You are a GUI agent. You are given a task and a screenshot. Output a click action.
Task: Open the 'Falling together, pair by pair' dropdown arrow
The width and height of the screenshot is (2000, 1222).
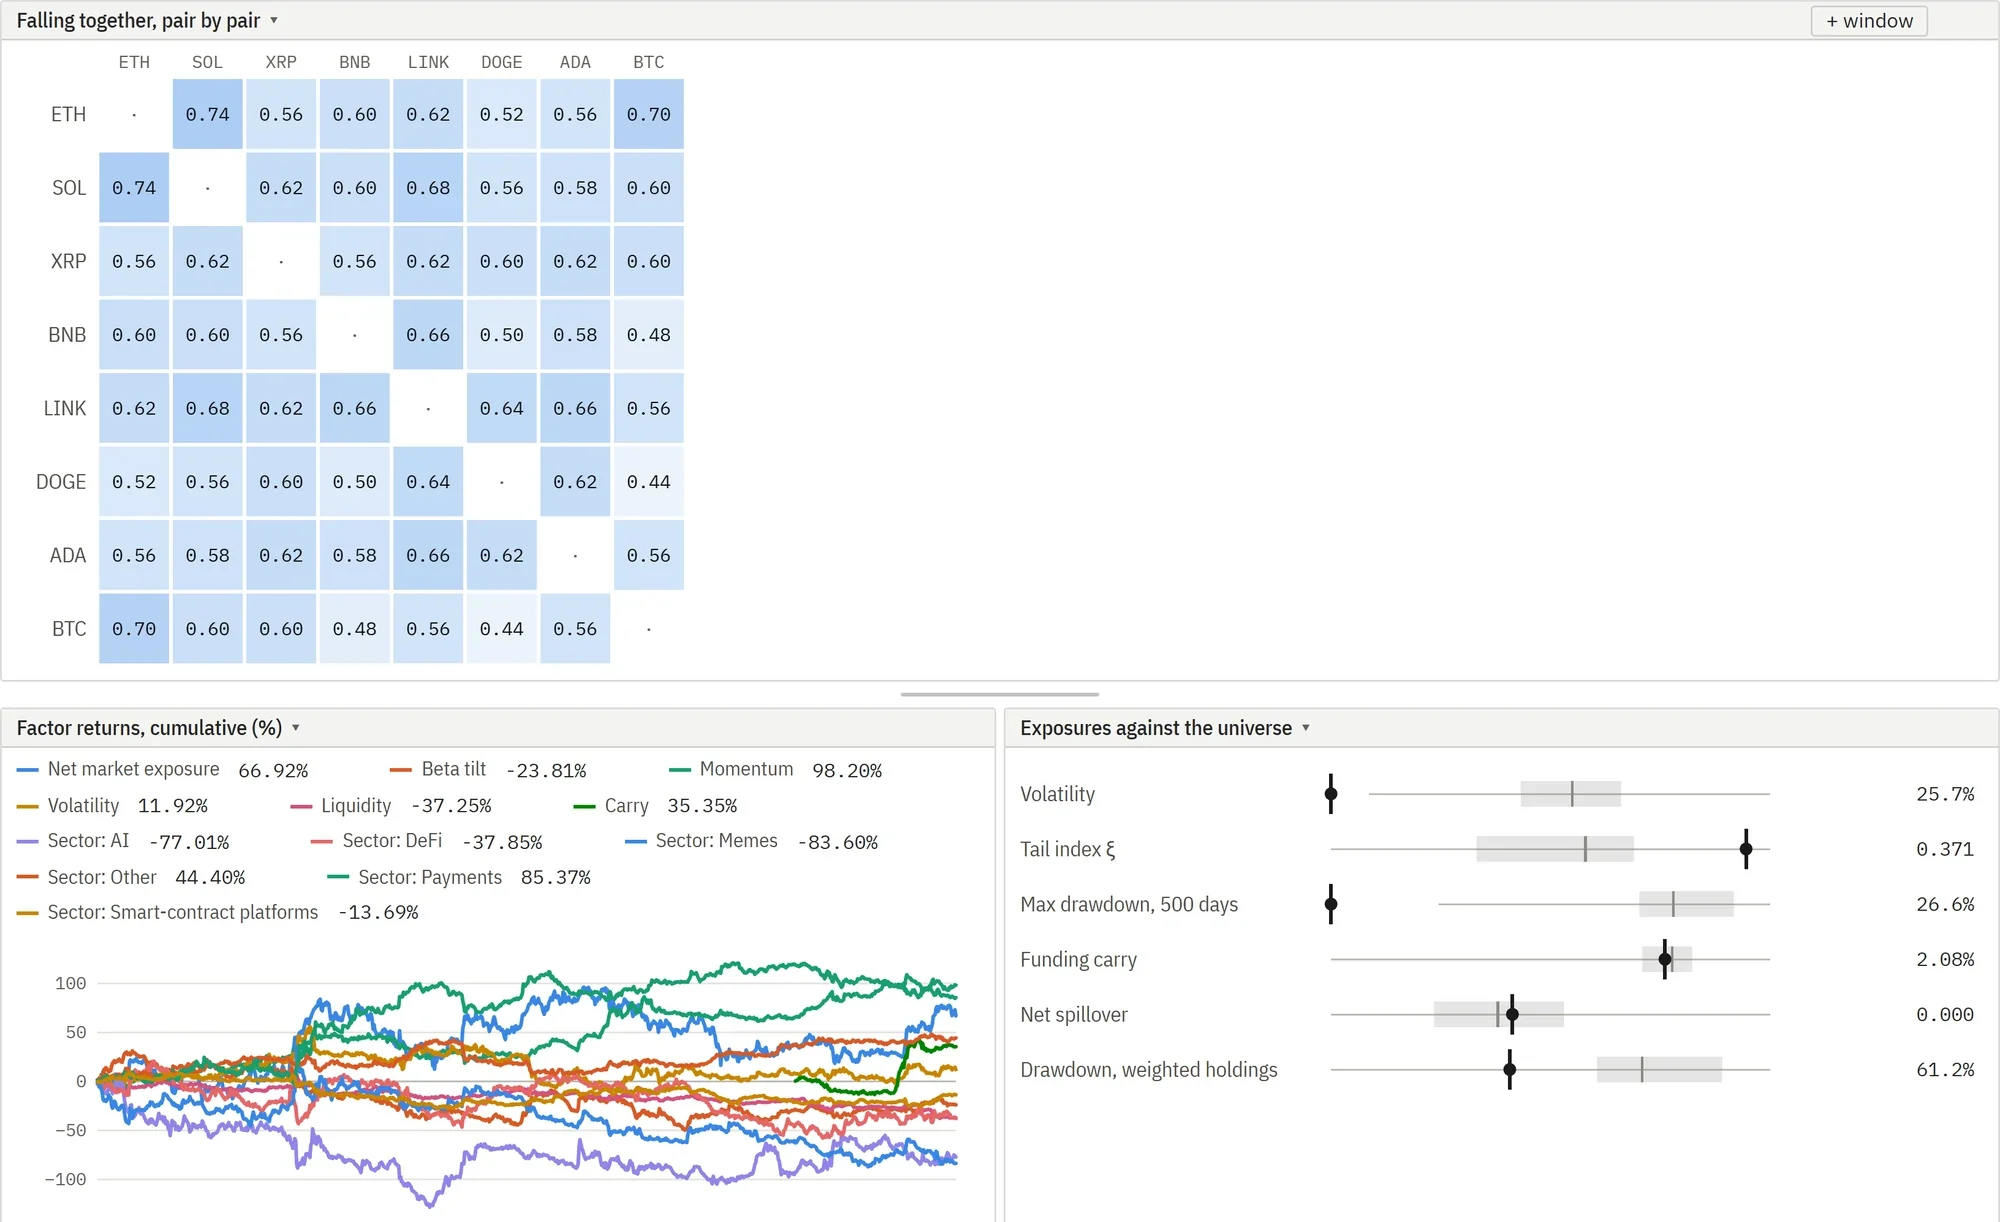point(274,21)
